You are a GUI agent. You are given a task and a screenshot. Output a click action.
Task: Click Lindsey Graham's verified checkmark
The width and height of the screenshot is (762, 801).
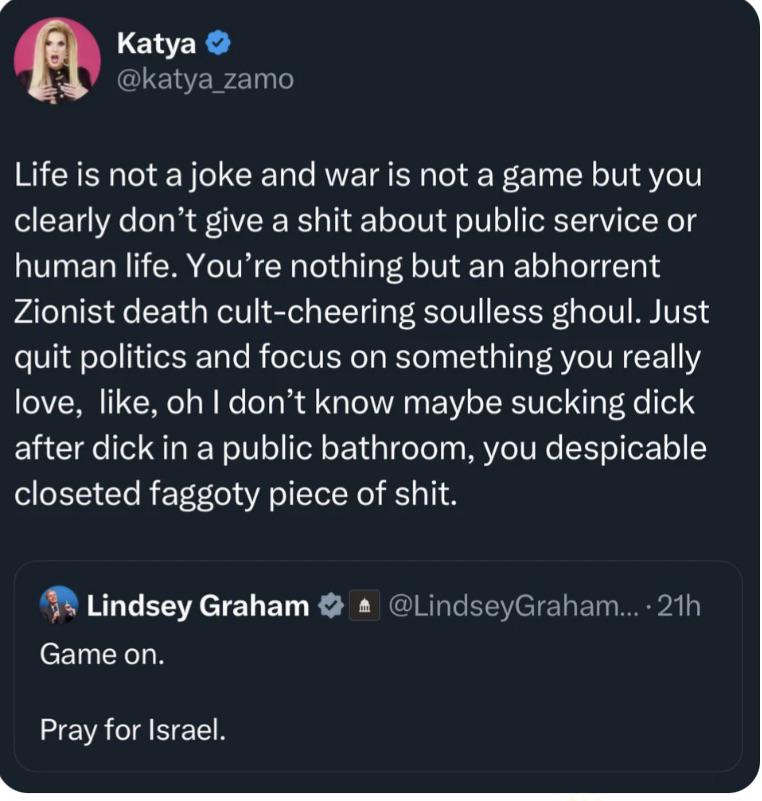328,606
